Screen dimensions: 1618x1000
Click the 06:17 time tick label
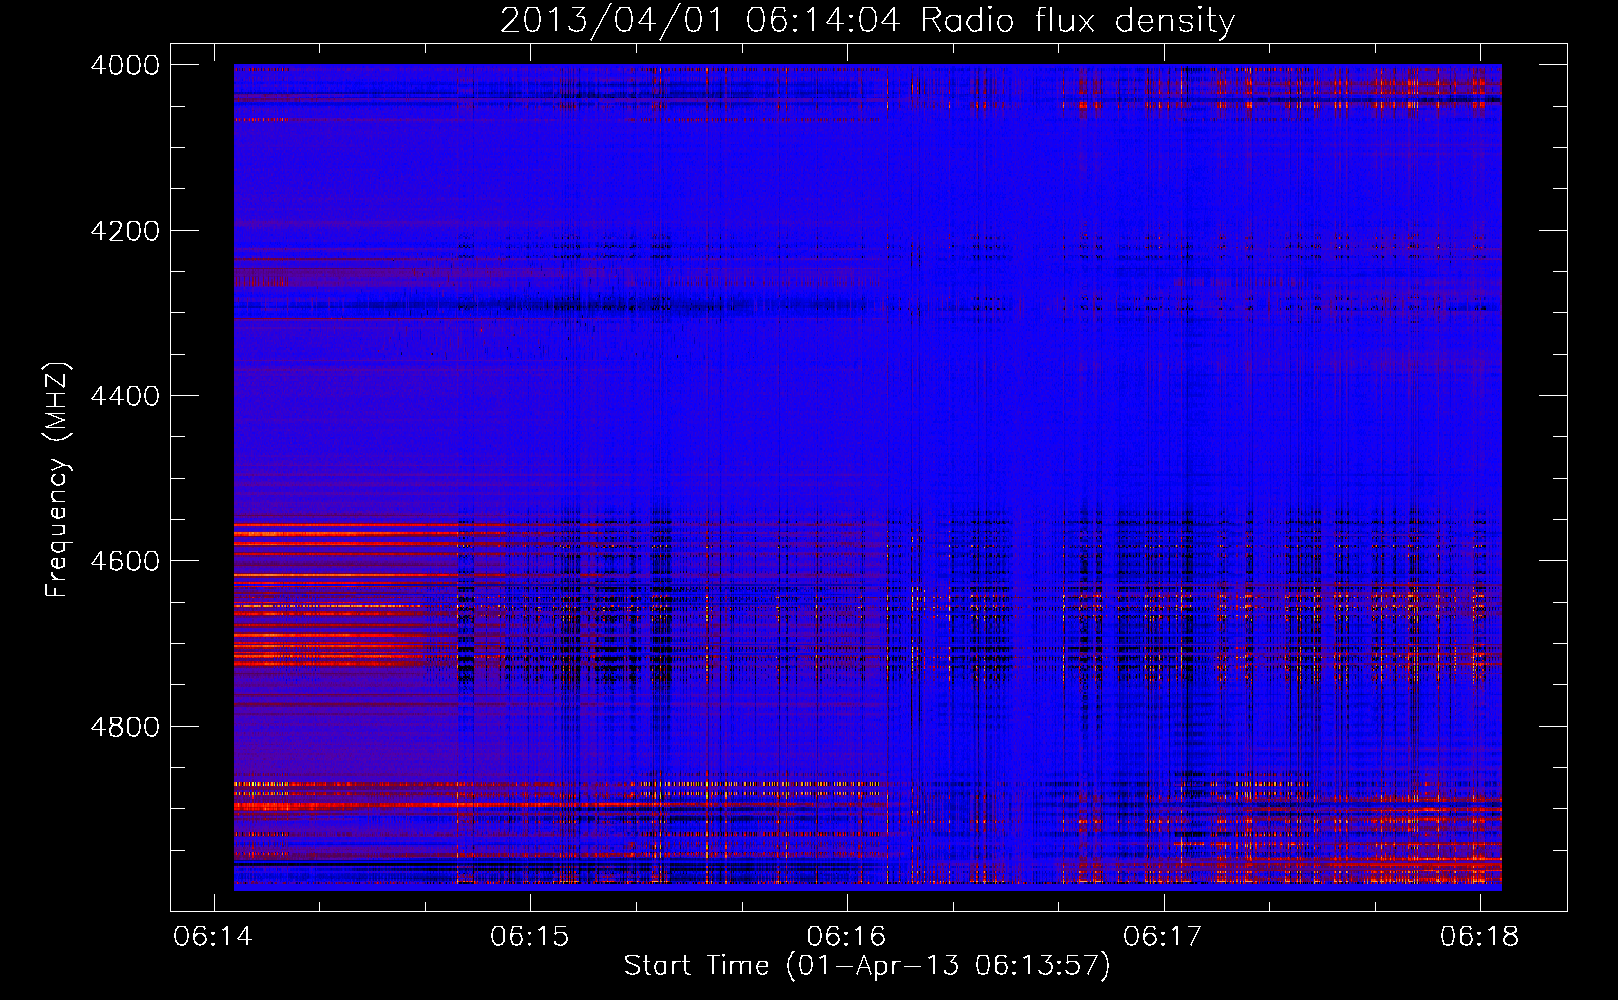coord(1163,937)
